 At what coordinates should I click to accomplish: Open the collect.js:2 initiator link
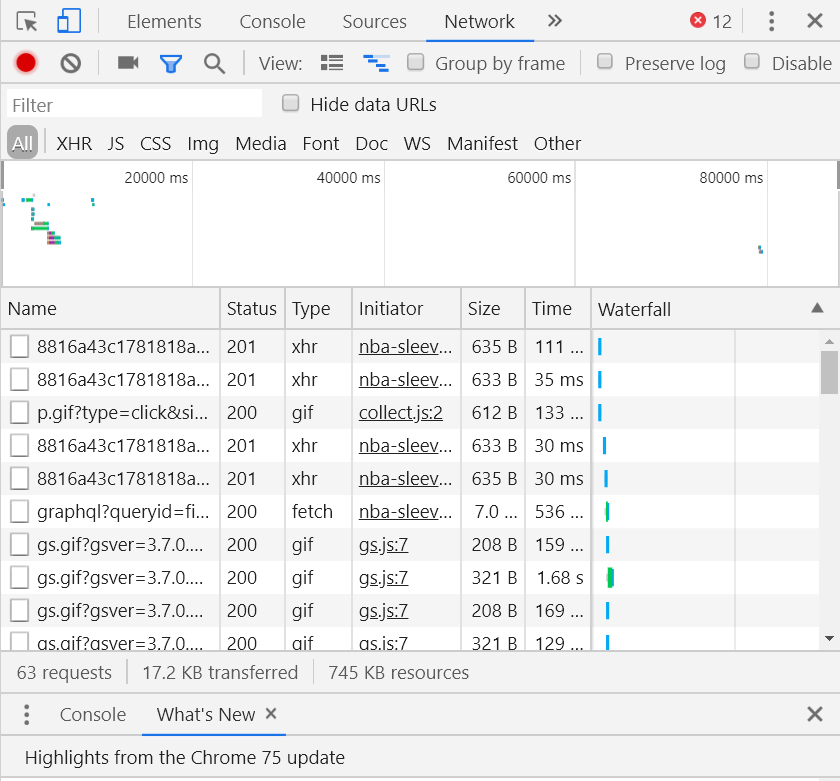[x=401, y=412]
